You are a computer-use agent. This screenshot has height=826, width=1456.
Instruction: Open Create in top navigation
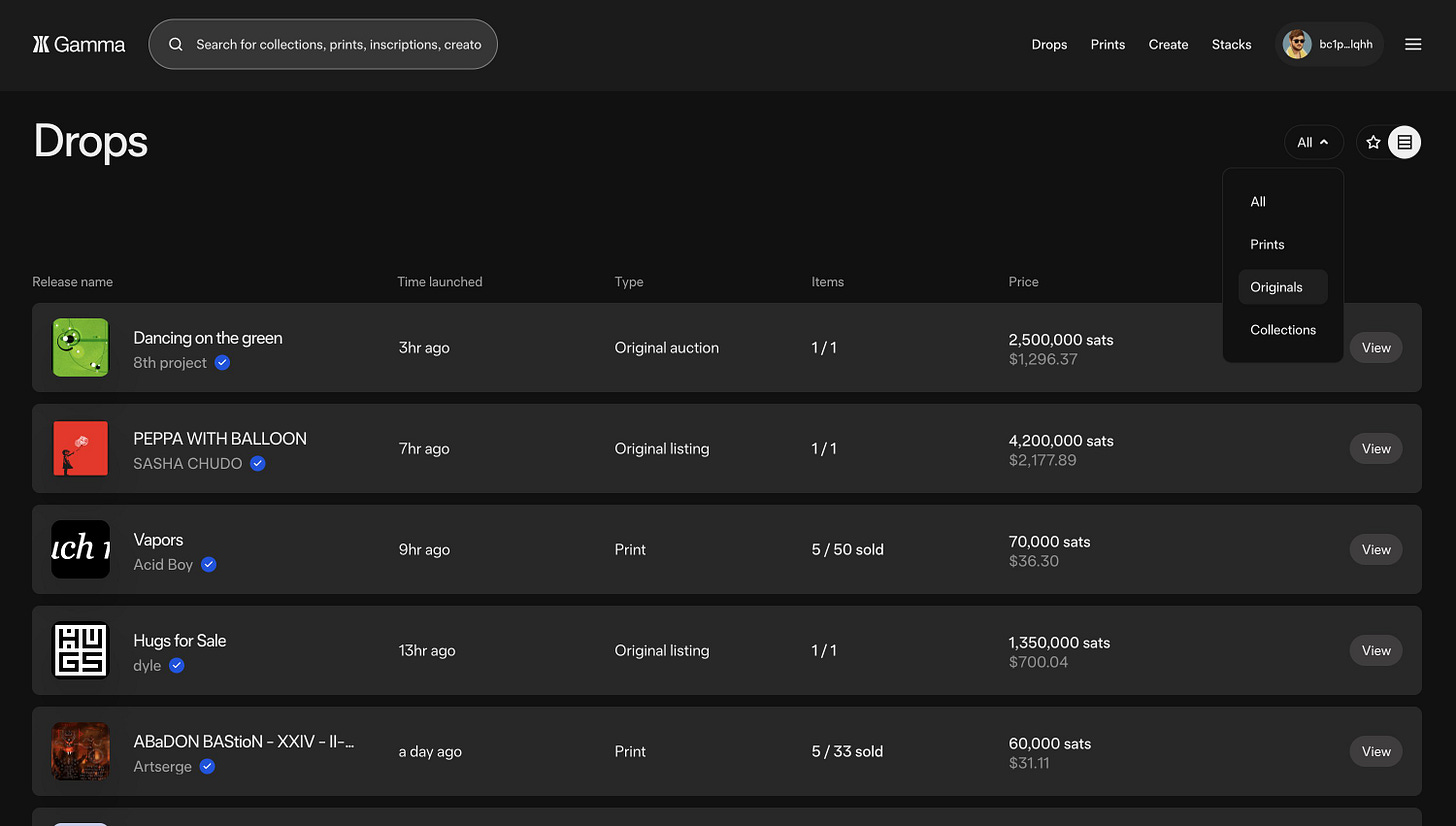tap(1168, 44)
